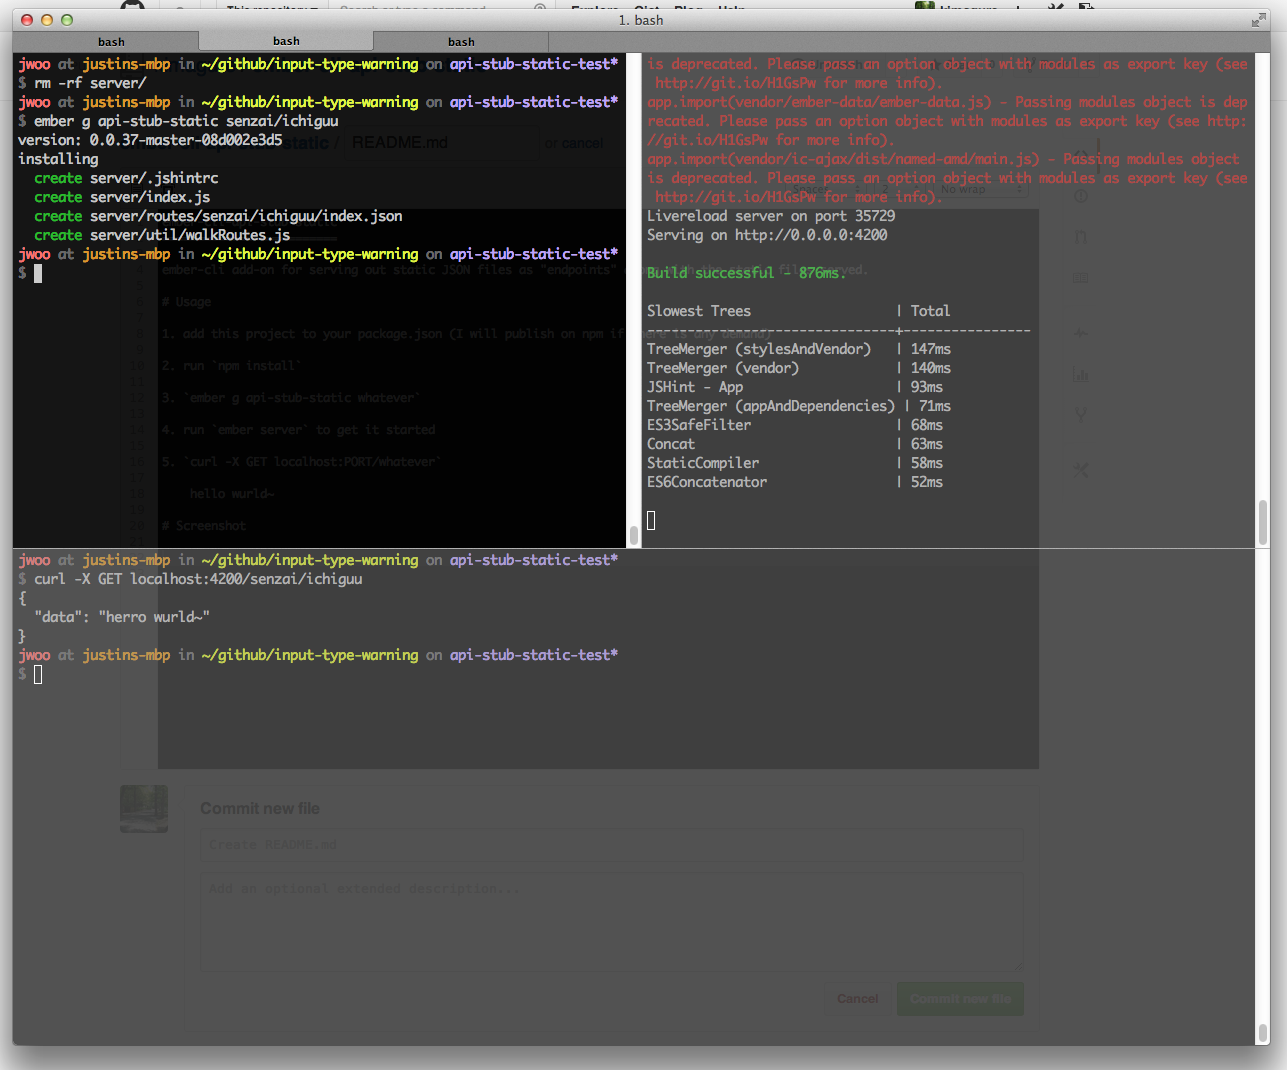The height and width of the screenshot is (1070, 1287).
Task: Open the Settings tools icon in the GitHub sidebar
Action: pyautogui.click(x=1081, y=469)
